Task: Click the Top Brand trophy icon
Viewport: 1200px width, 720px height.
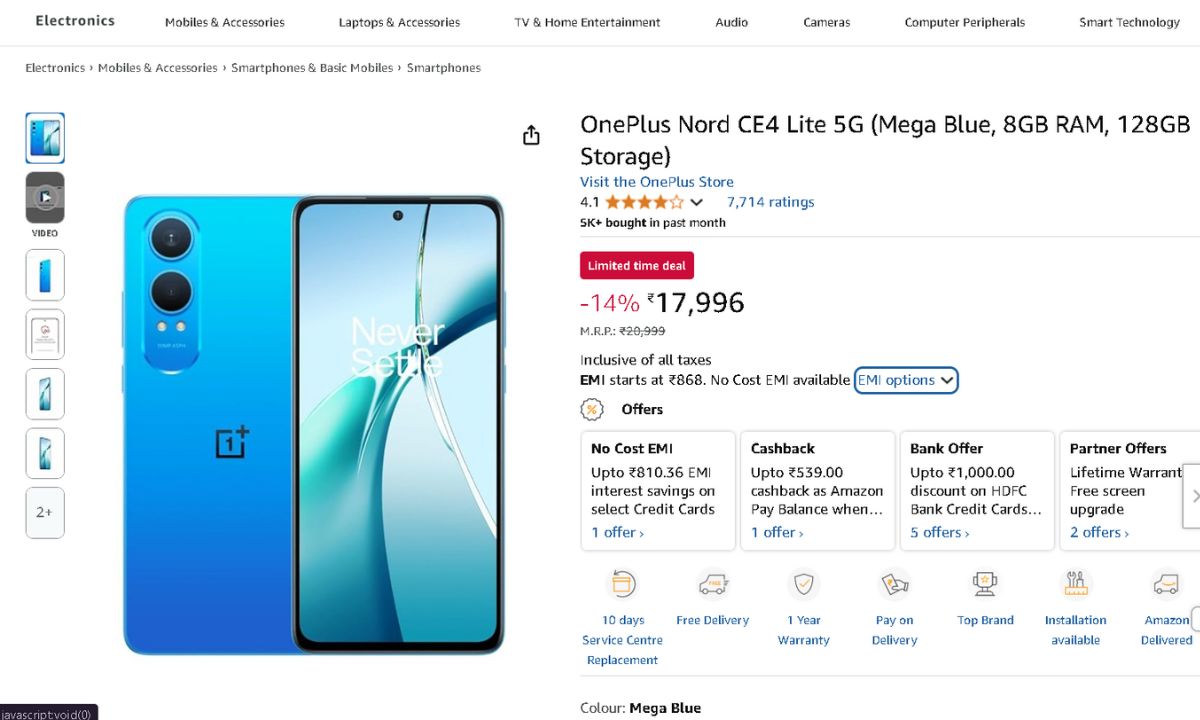Action: pos(985,584)
